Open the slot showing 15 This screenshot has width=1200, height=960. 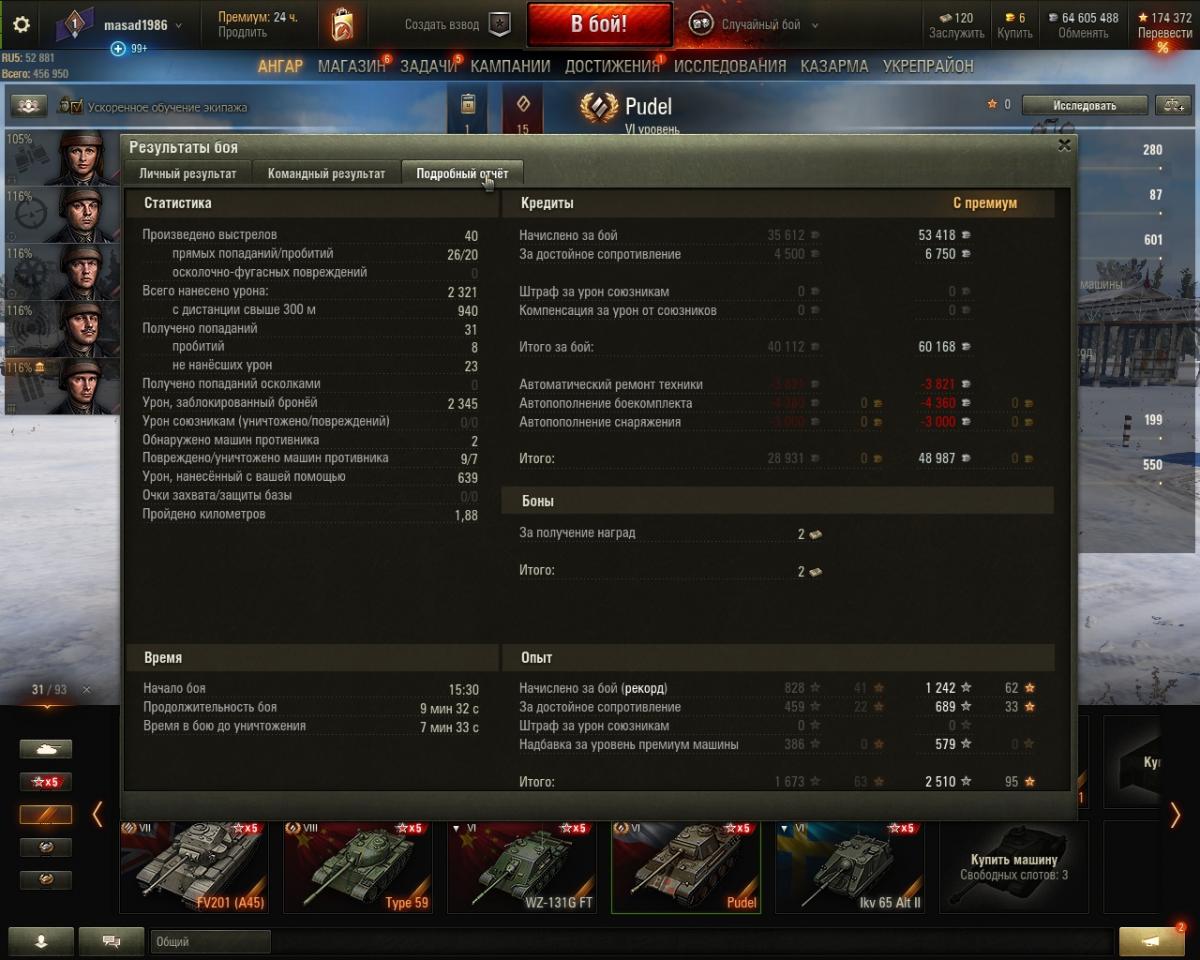coord(522,110)
